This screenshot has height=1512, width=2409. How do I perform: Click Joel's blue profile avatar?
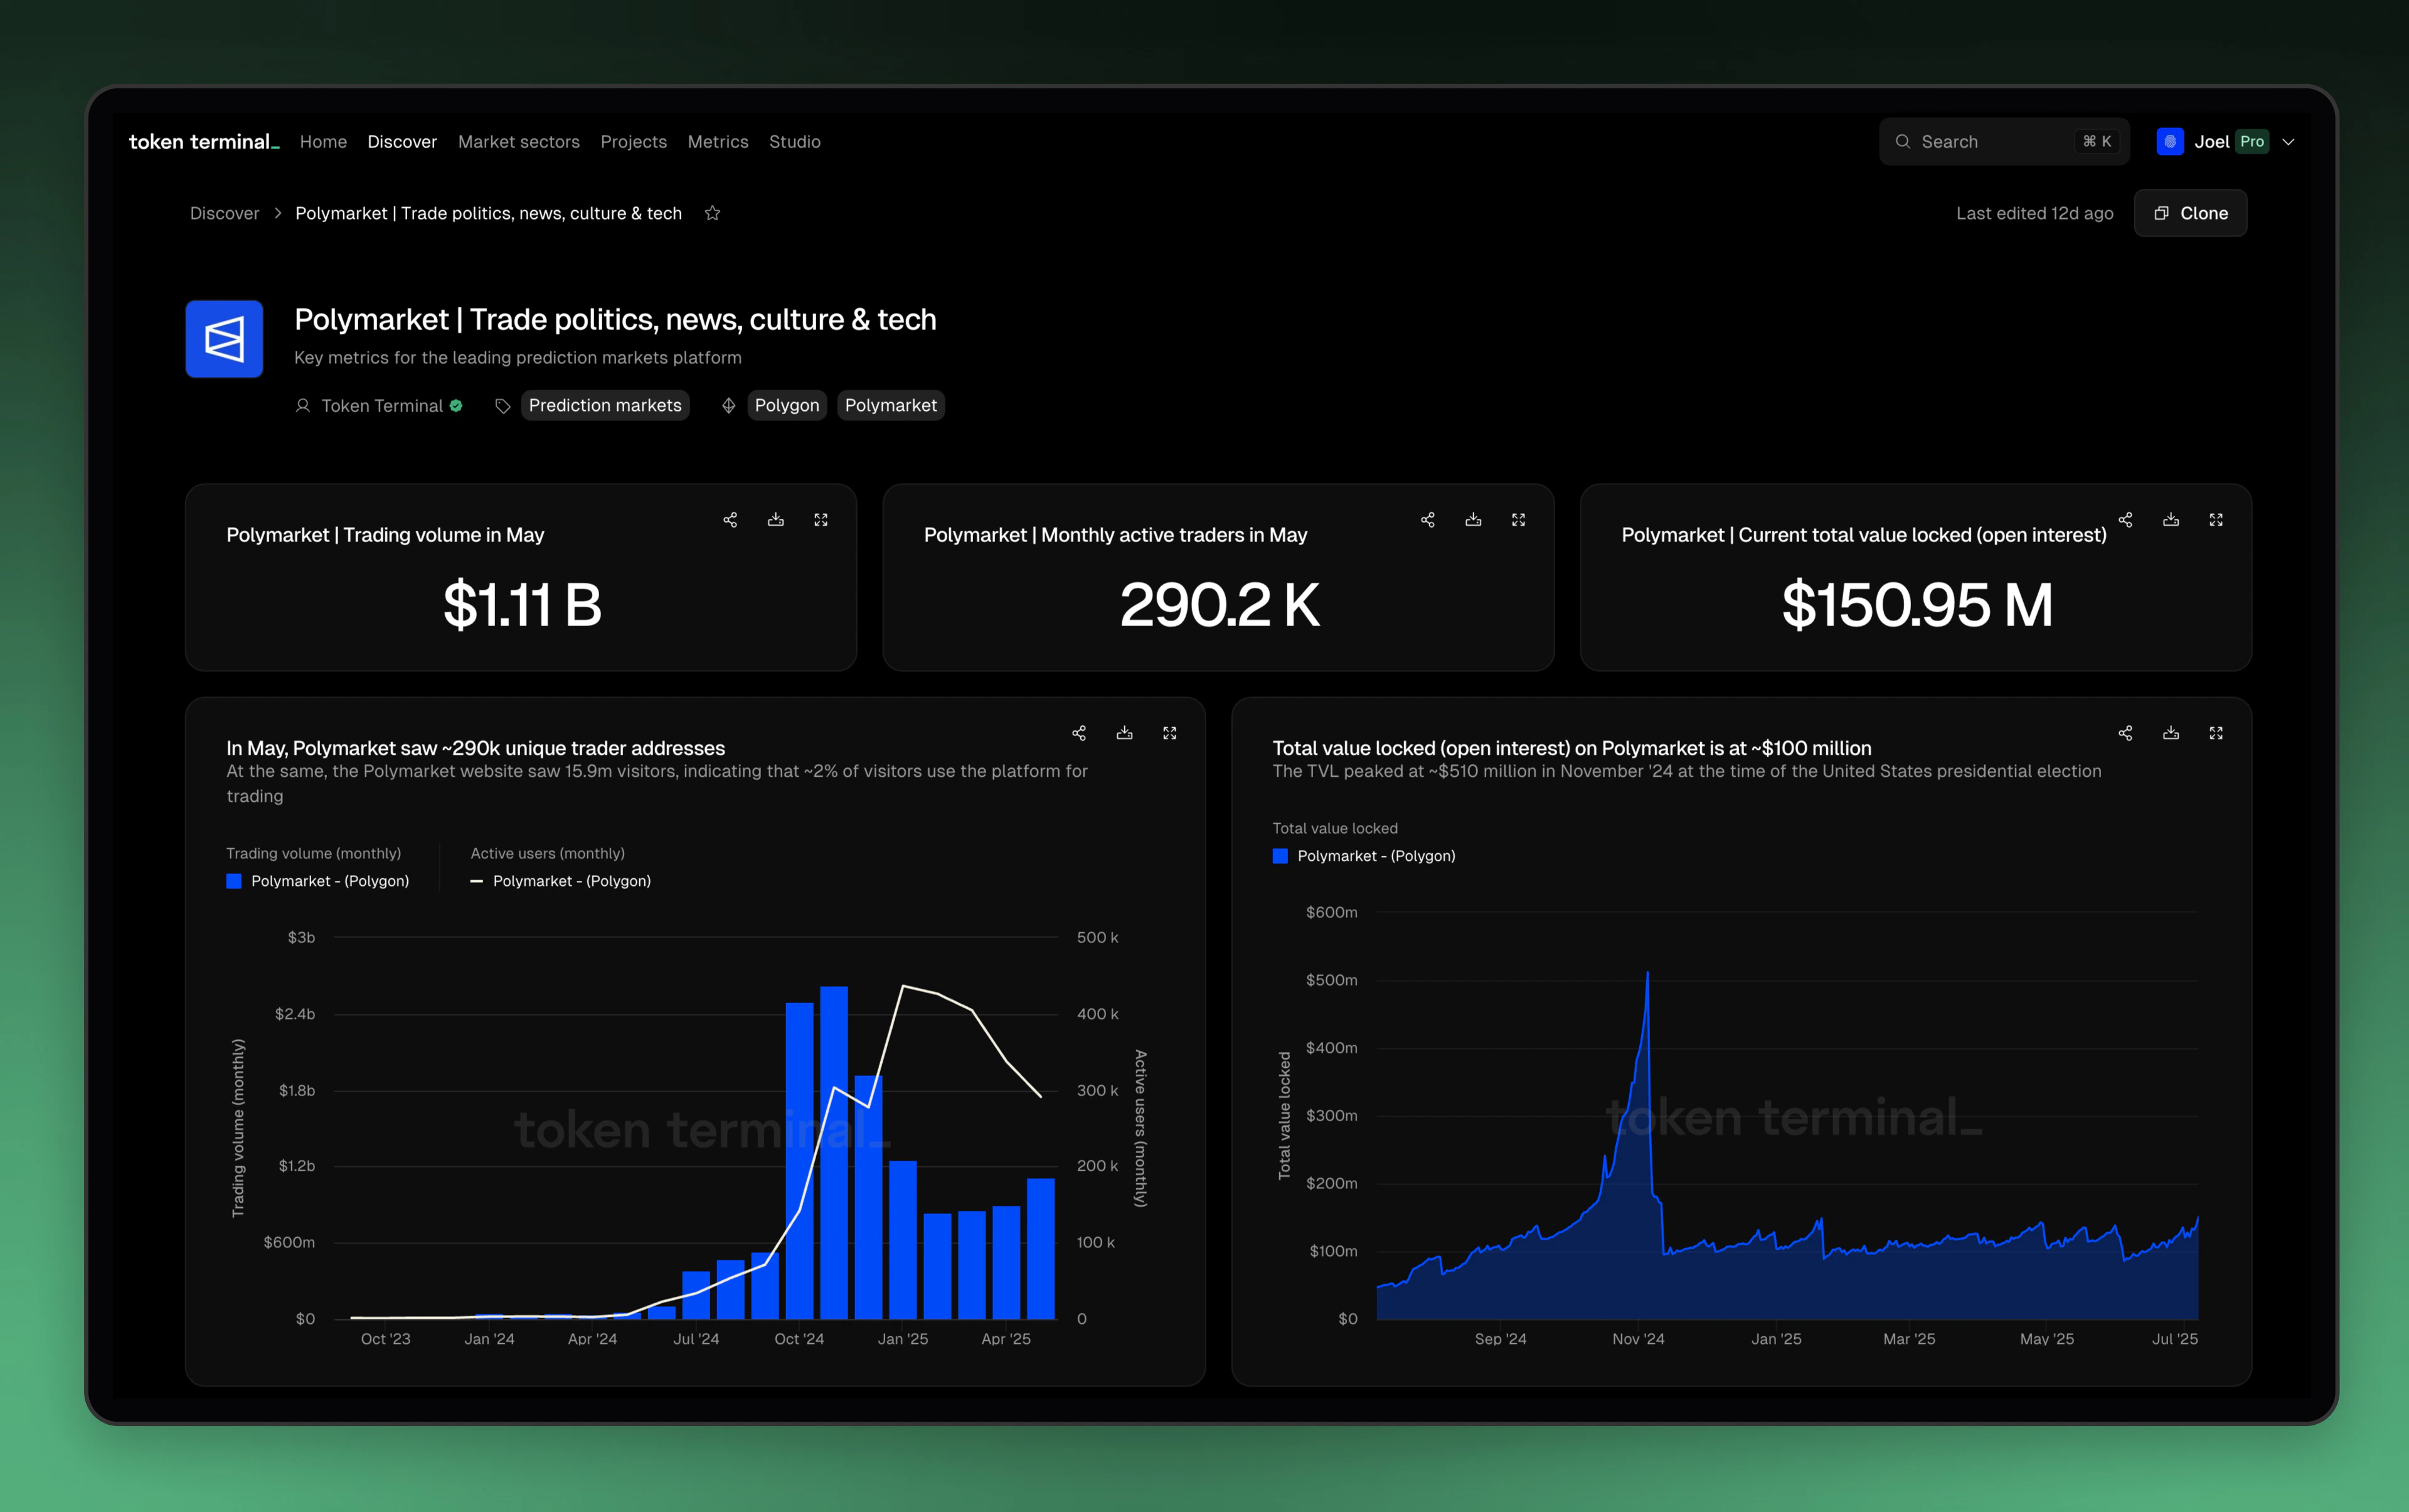[x=2170, y=142]
